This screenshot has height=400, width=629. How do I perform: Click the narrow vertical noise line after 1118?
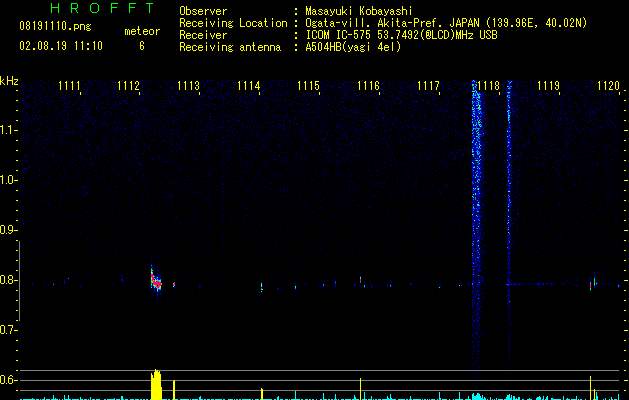(509, 229)
